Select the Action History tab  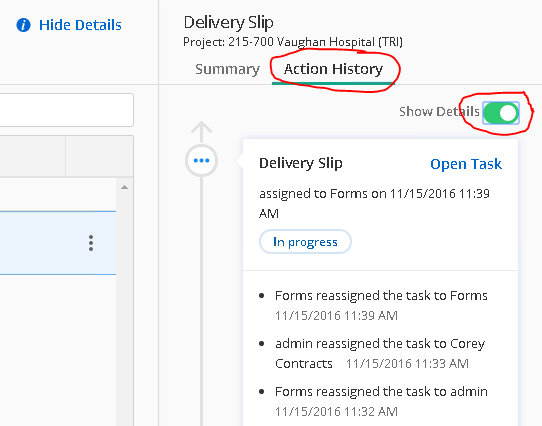click(333, 69)
